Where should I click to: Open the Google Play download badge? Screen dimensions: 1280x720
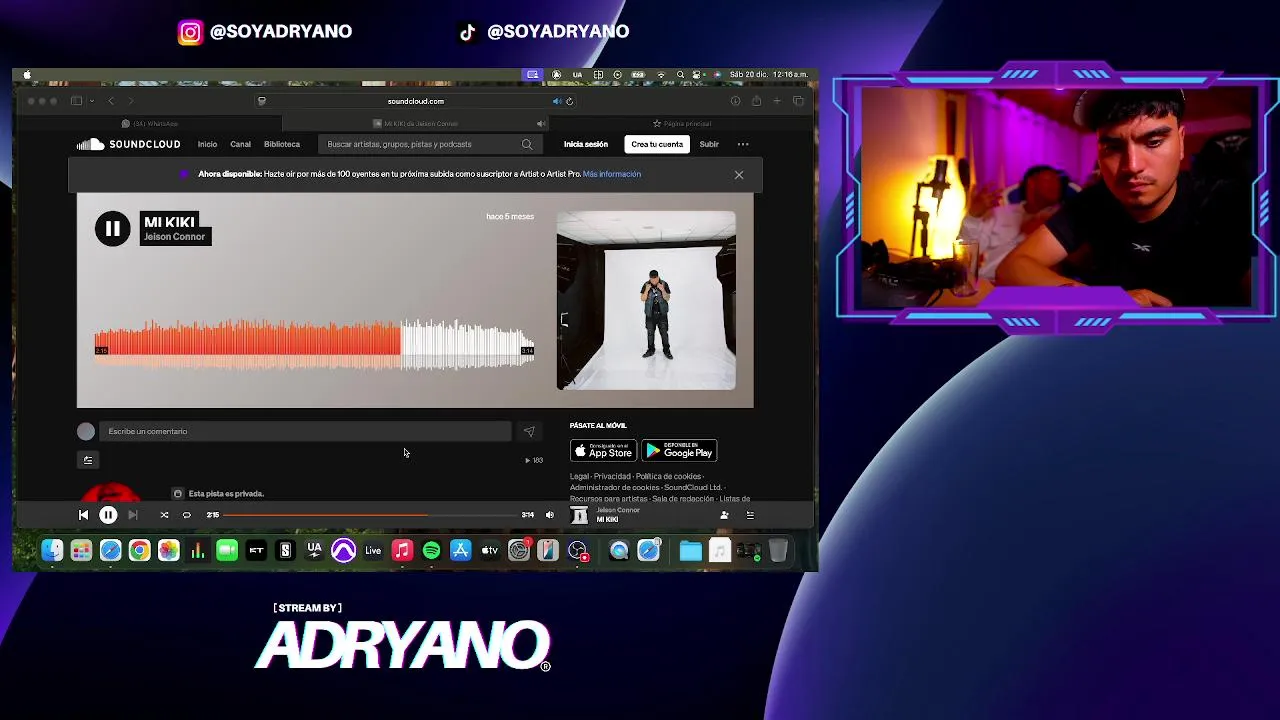[x=679, y=451]
